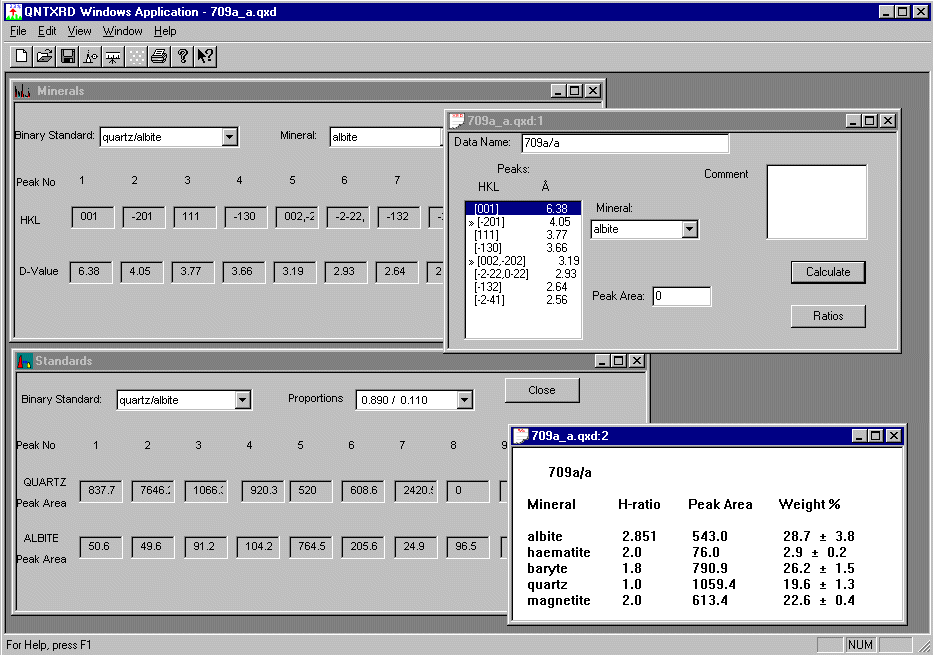Screen dimensions: 933x655
Task: Click the minerals microscope-style toolbar icon
Action: 90,57
